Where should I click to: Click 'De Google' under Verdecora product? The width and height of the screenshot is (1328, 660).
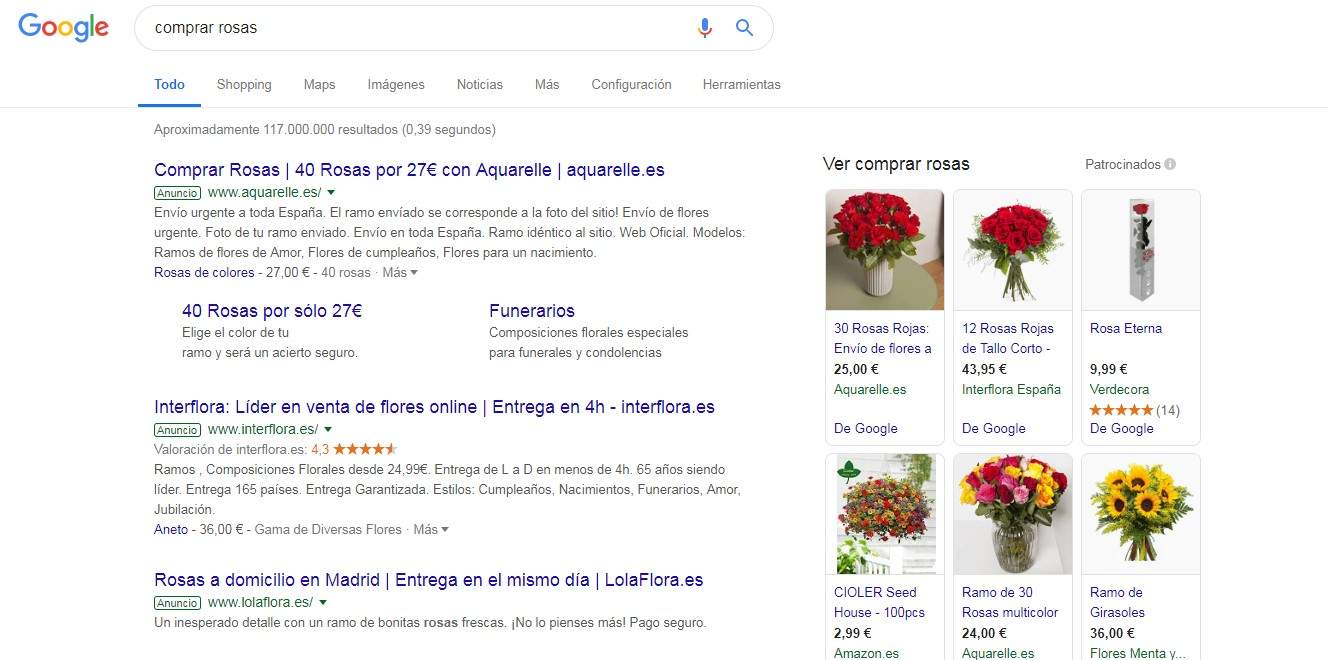click(x=1122, y=428)
